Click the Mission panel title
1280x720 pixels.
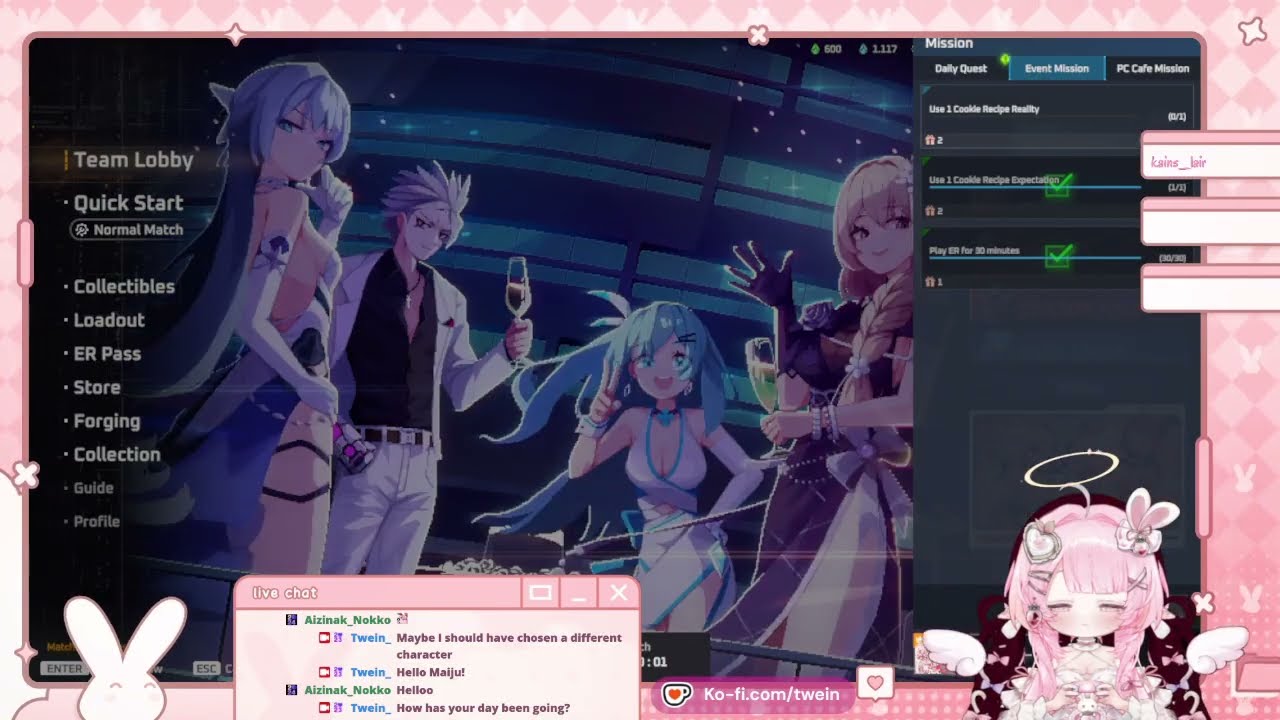949,43
